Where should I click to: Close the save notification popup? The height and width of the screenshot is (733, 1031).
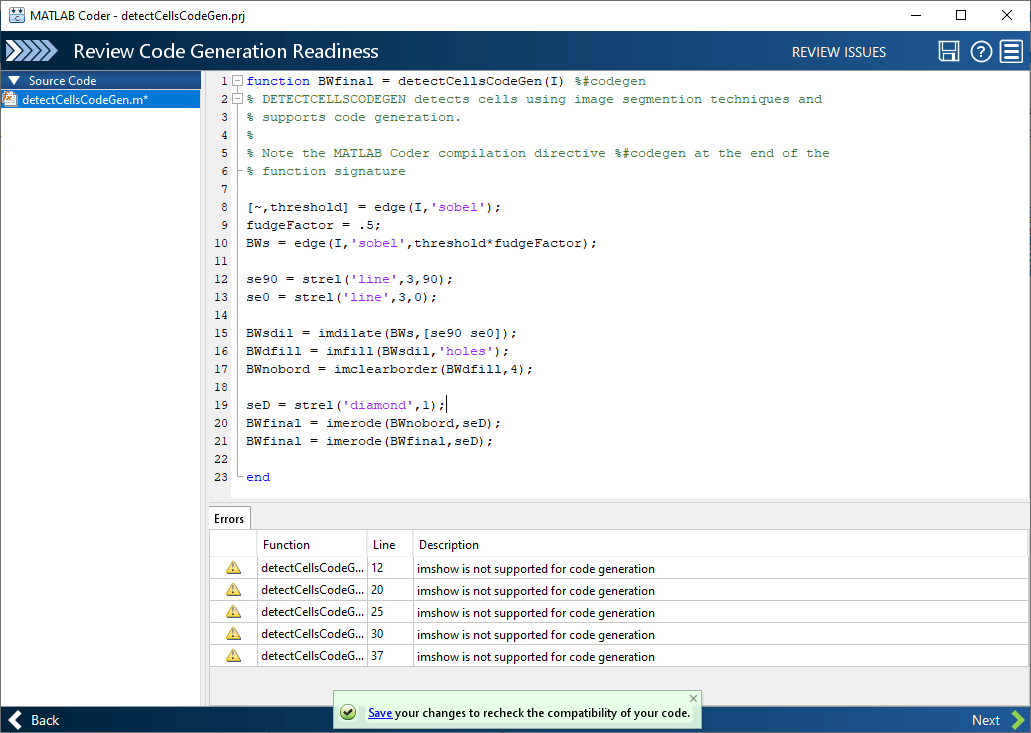[x=694, y=698]
